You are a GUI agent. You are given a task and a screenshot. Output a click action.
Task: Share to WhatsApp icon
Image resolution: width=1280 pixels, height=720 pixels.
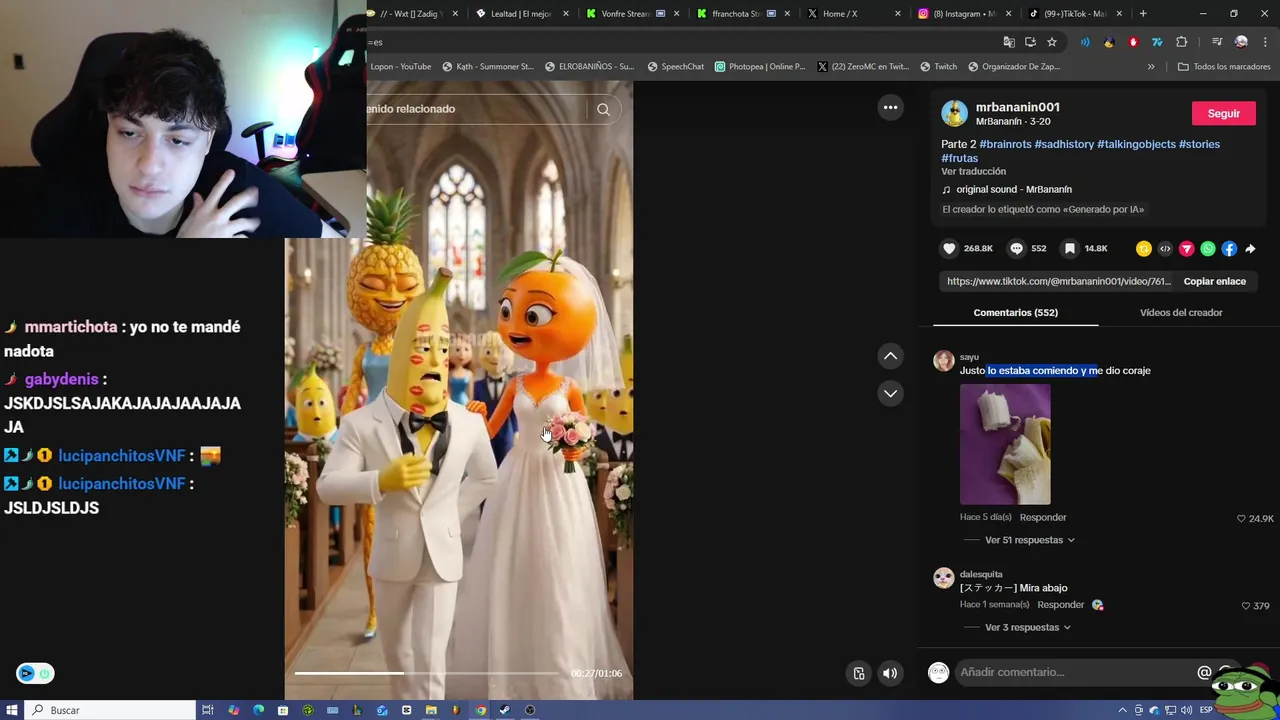[x=1208, y=249]
